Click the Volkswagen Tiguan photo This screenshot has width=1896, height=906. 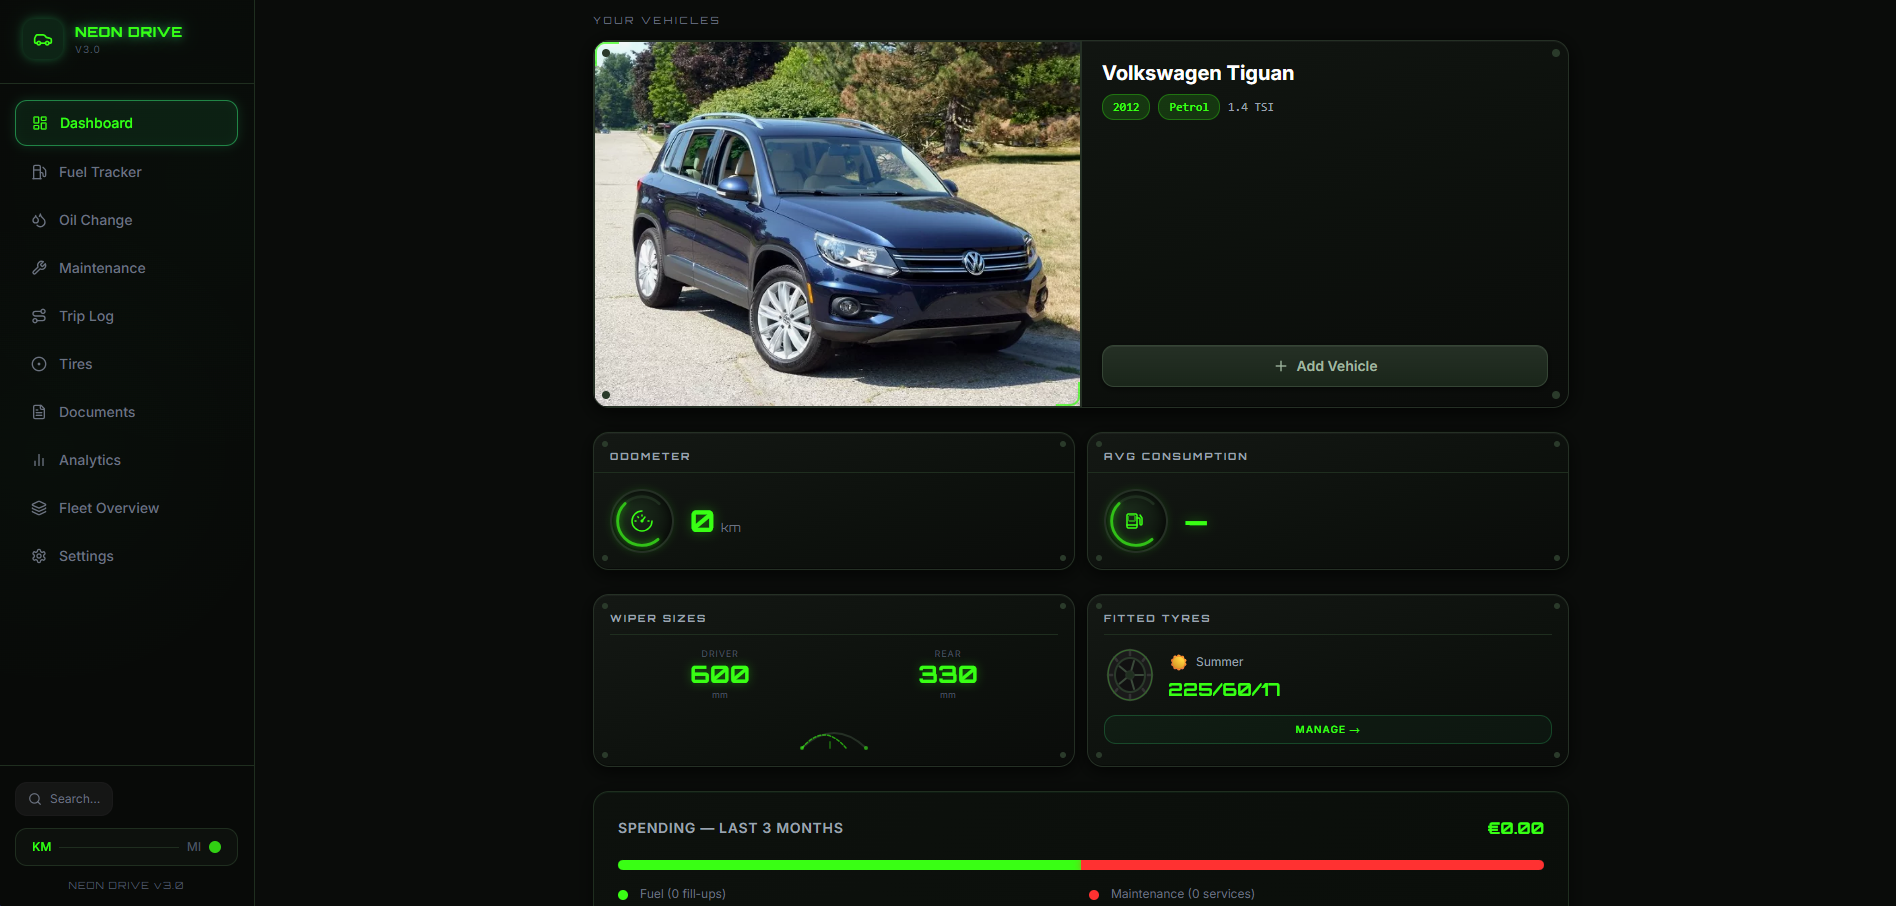[x=838, y=224]
